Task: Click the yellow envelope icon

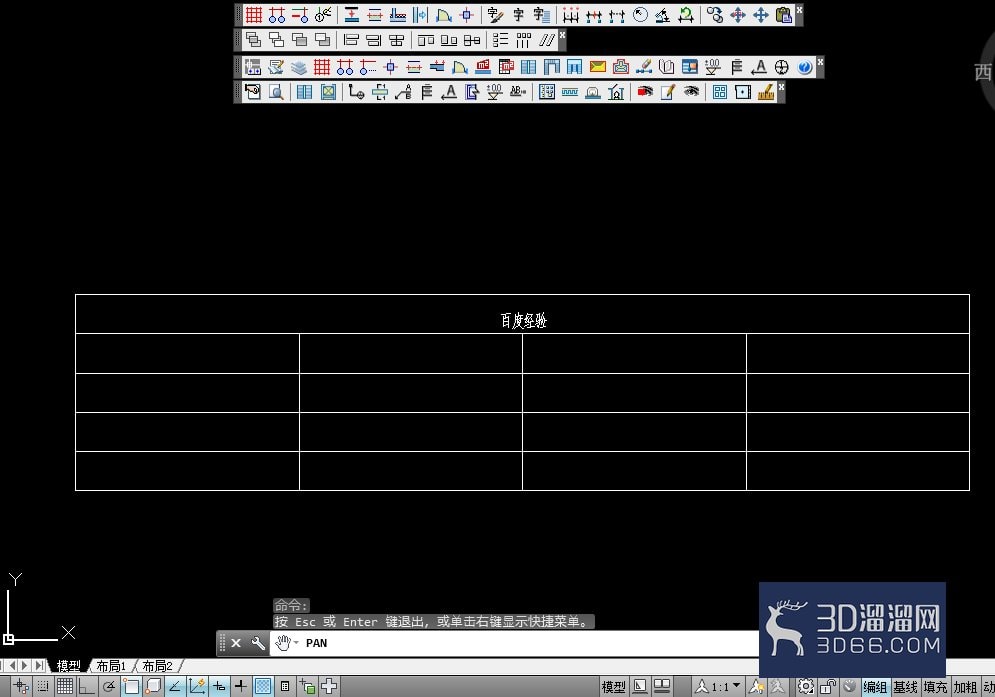Action: (x=598, y=67)
